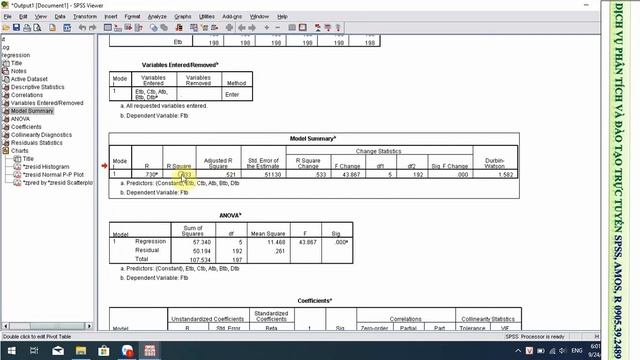Viewport: 640px width, 360px height.
Task: Select *zresid Normal P-P Plot item
Action: coord(53,174)
